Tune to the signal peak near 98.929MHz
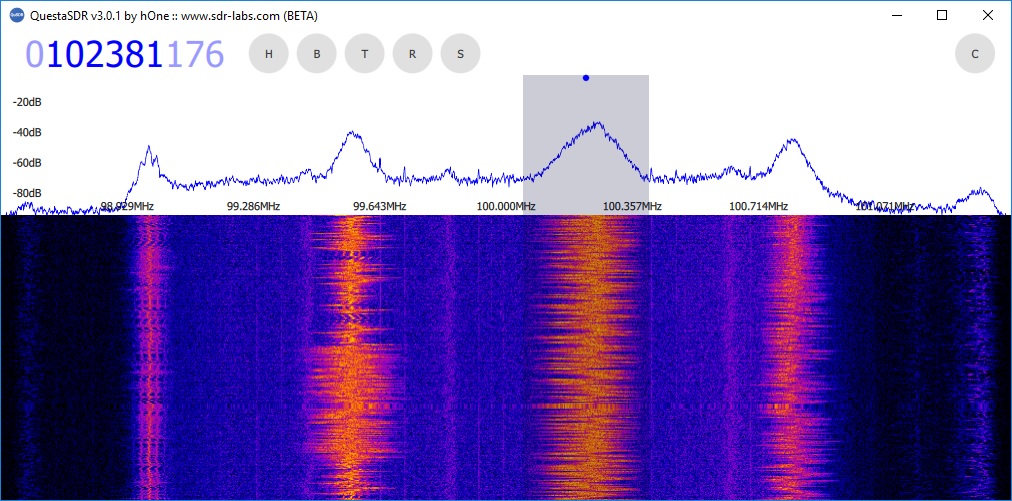Image resolution: width=1012 pixels, height=501 pixels. pyautogui.click(x=149, y=148)
